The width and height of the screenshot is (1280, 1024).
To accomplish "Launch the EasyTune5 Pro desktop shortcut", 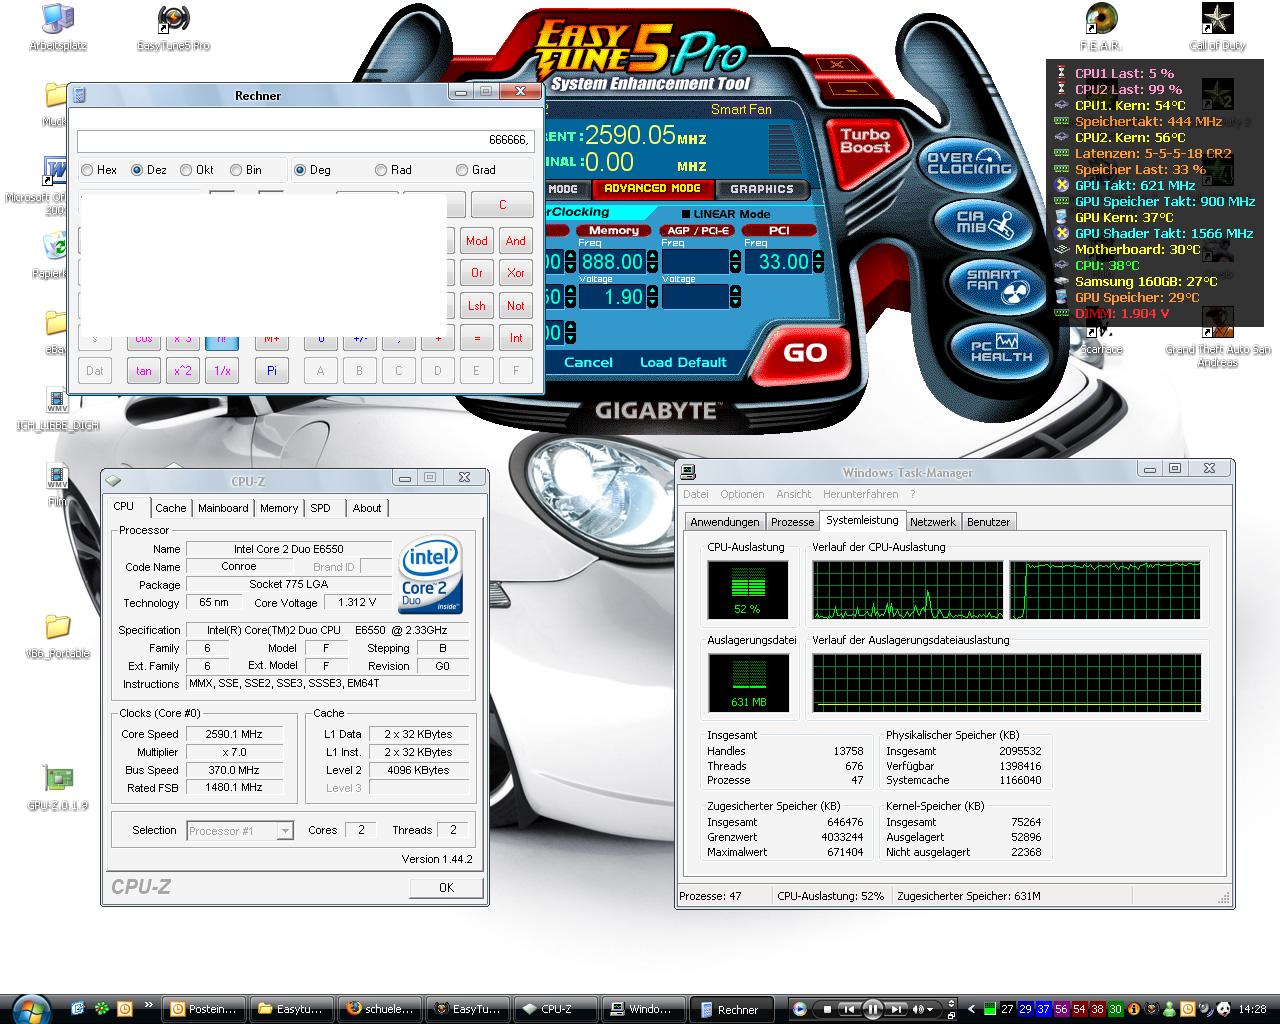I will [x=174, y=28].
